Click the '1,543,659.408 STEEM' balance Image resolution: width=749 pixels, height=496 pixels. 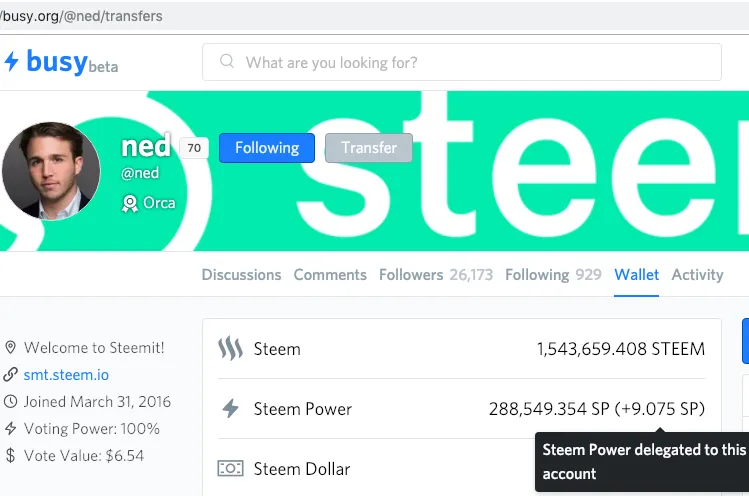coord(621,349)
